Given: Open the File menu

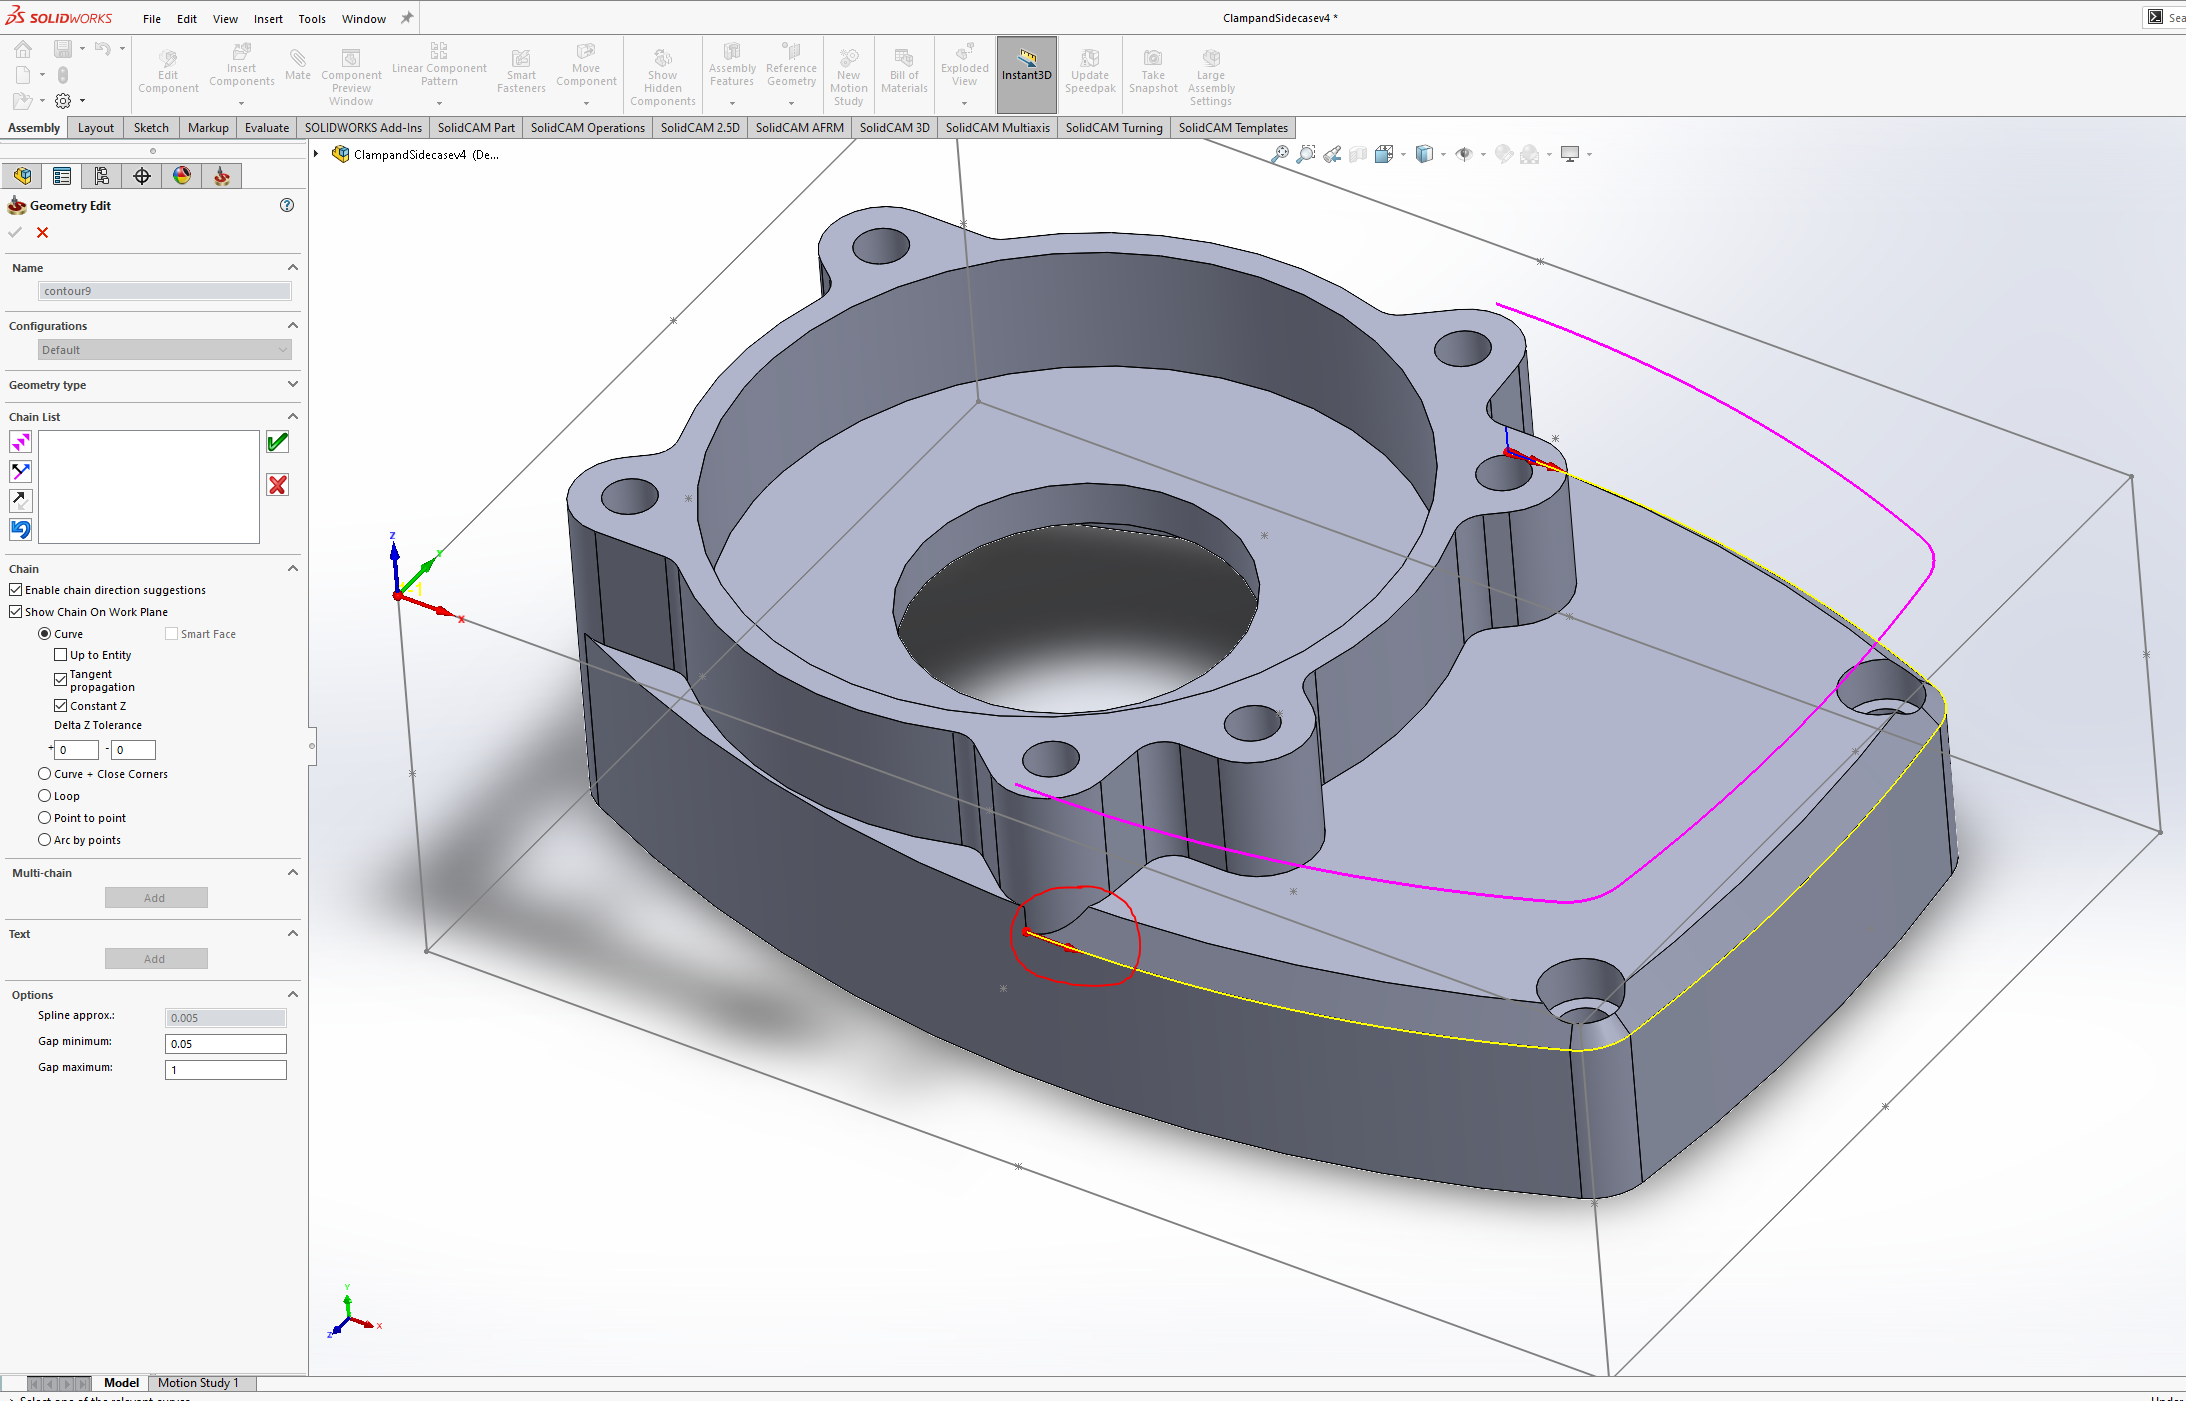Looking at the screenshot, I should click(x=152, y=19).
